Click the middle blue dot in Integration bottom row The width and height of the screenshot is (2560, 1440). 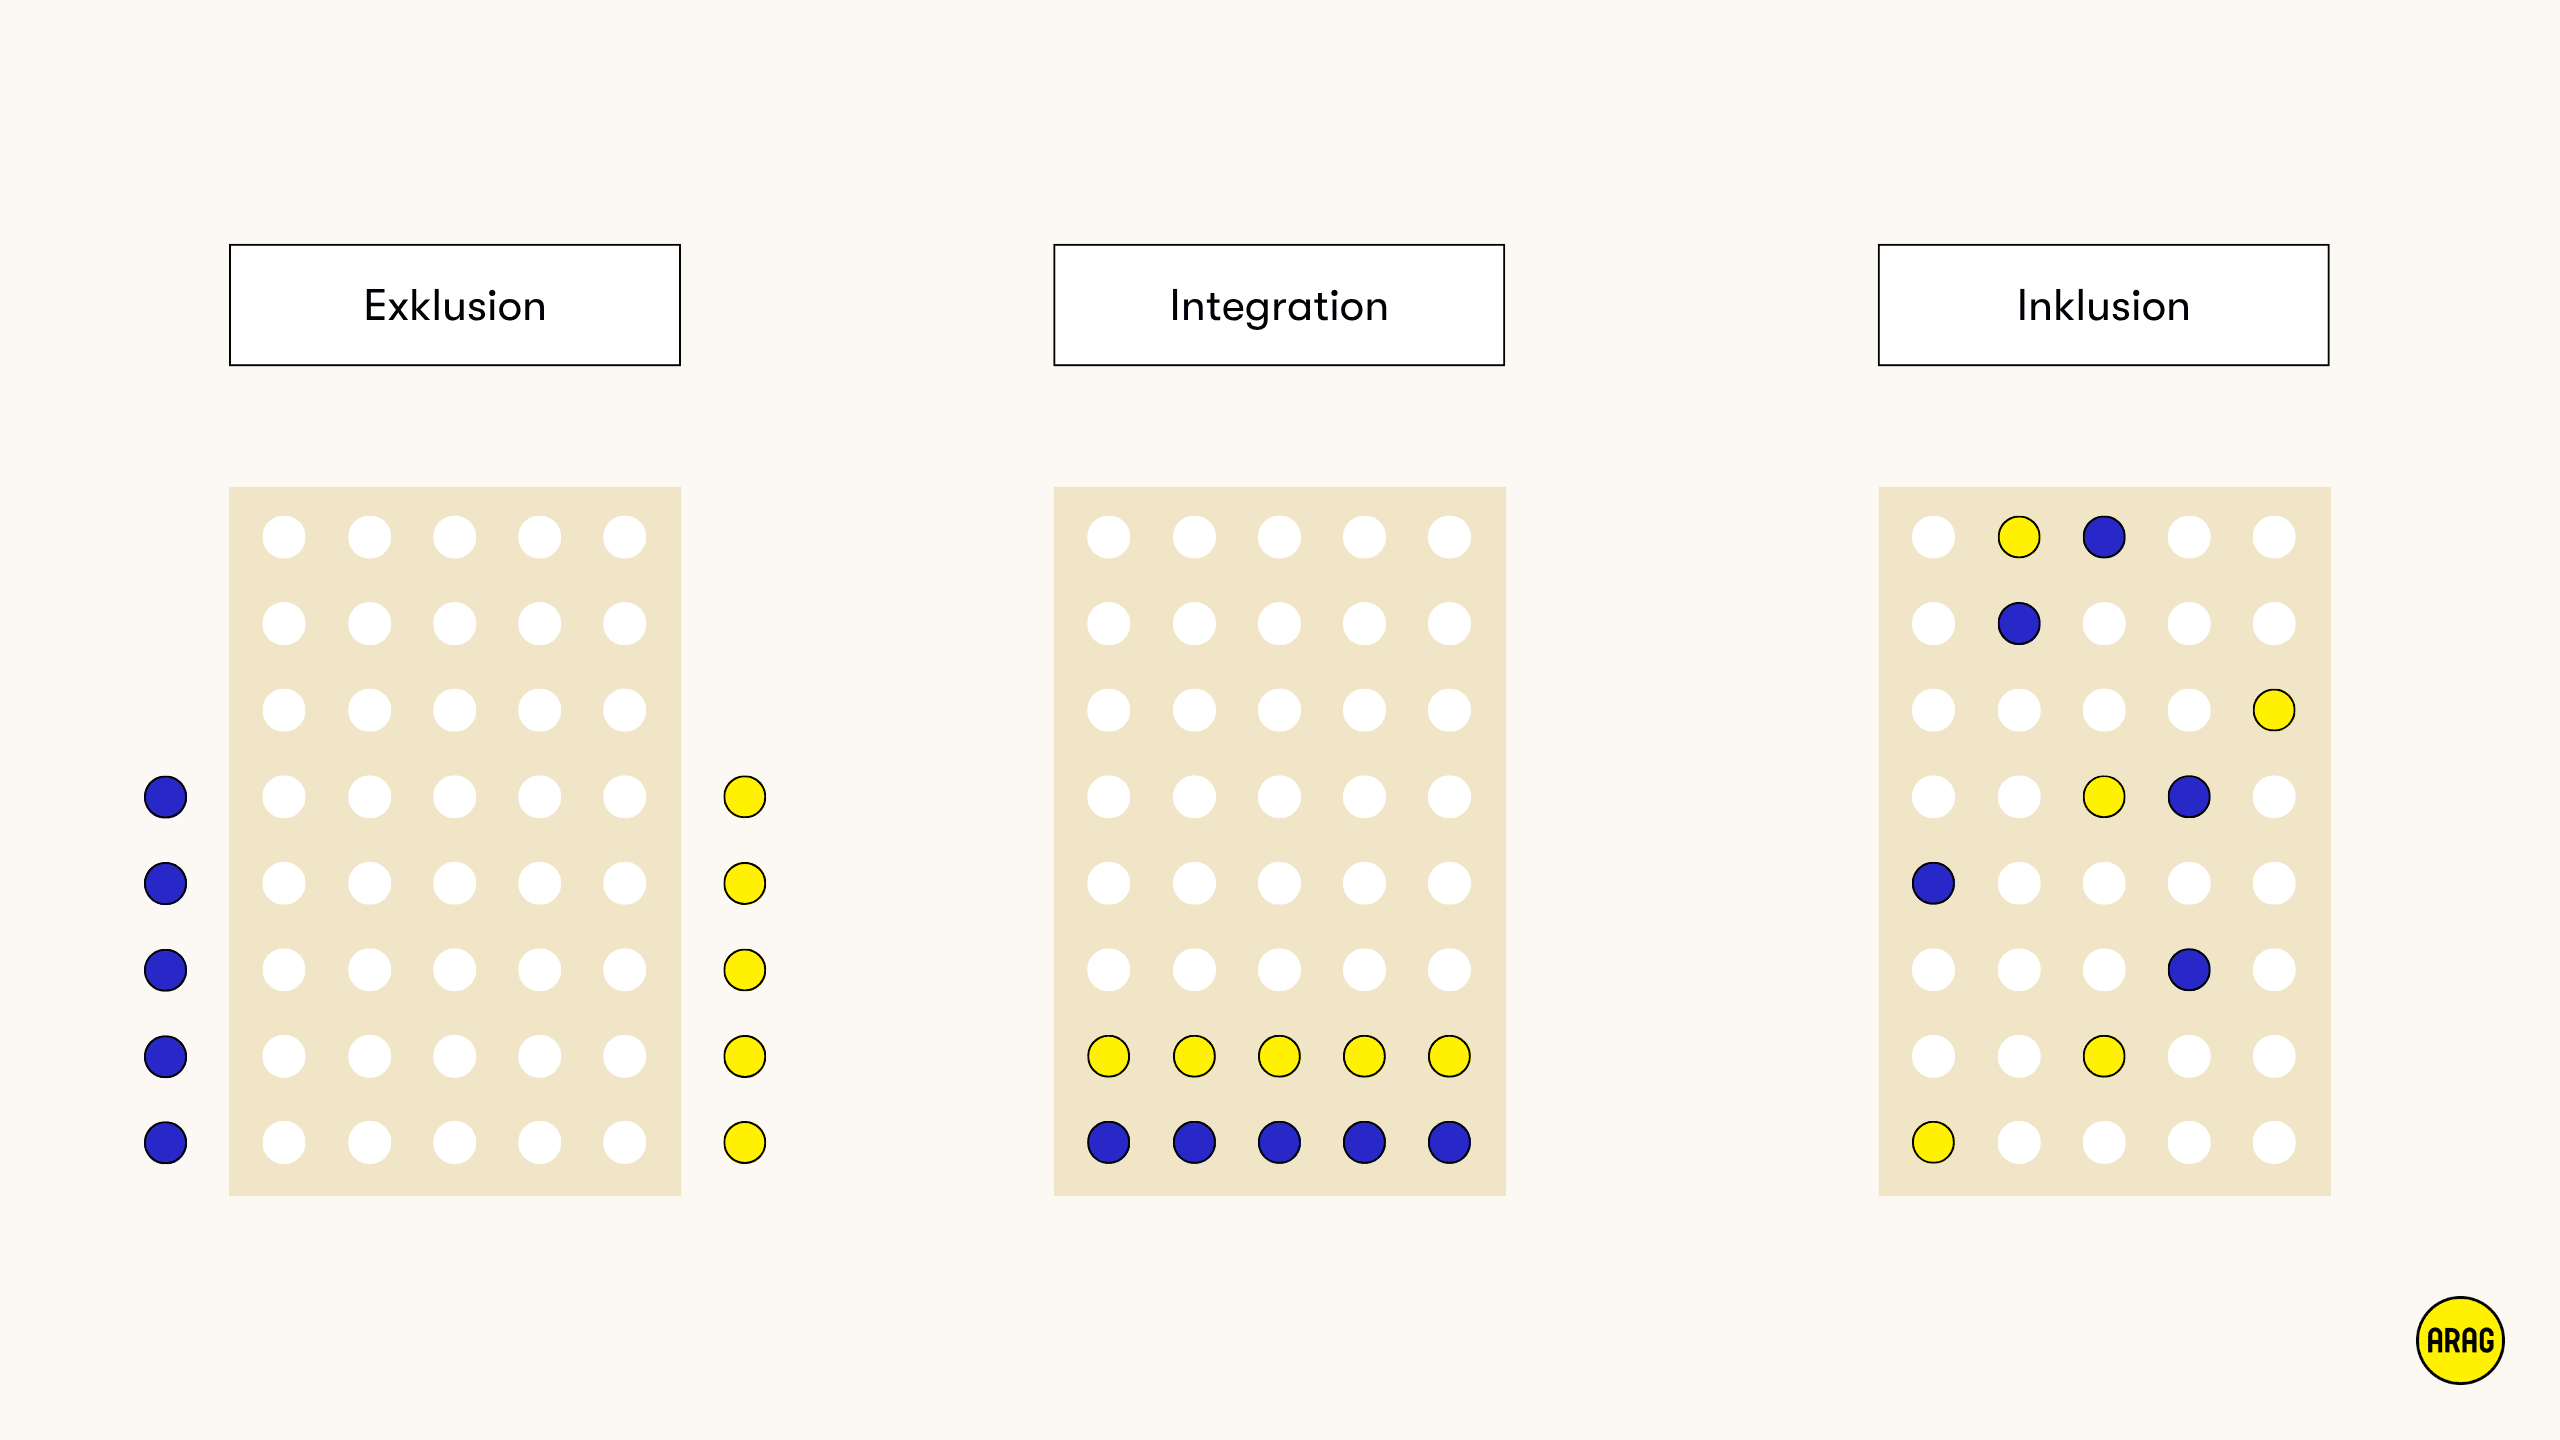[x=1279, y=1142]
